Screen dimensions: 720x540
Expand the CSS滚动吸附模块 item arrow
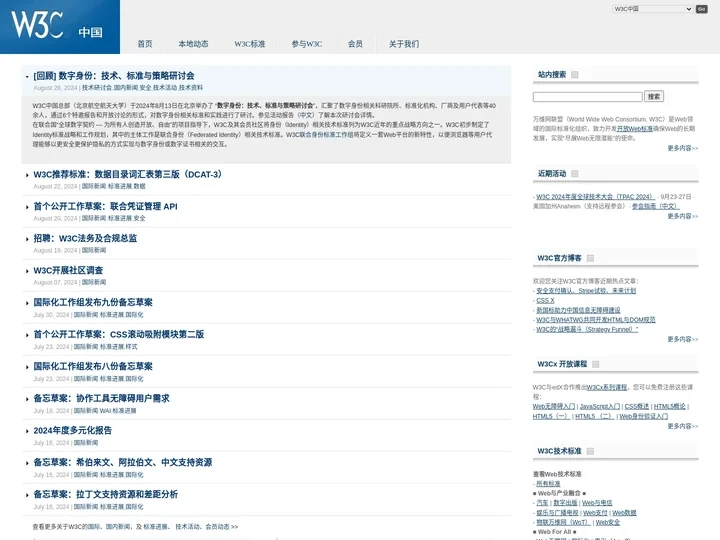pyautogui.click(x=27, y=335)
